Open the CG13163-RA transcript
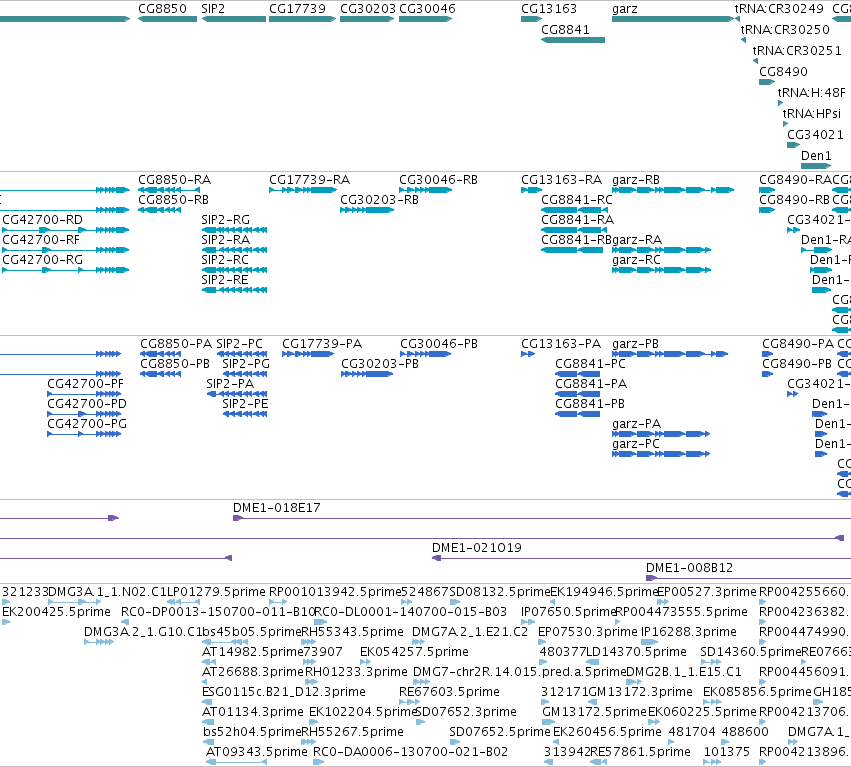 (531, 190)
